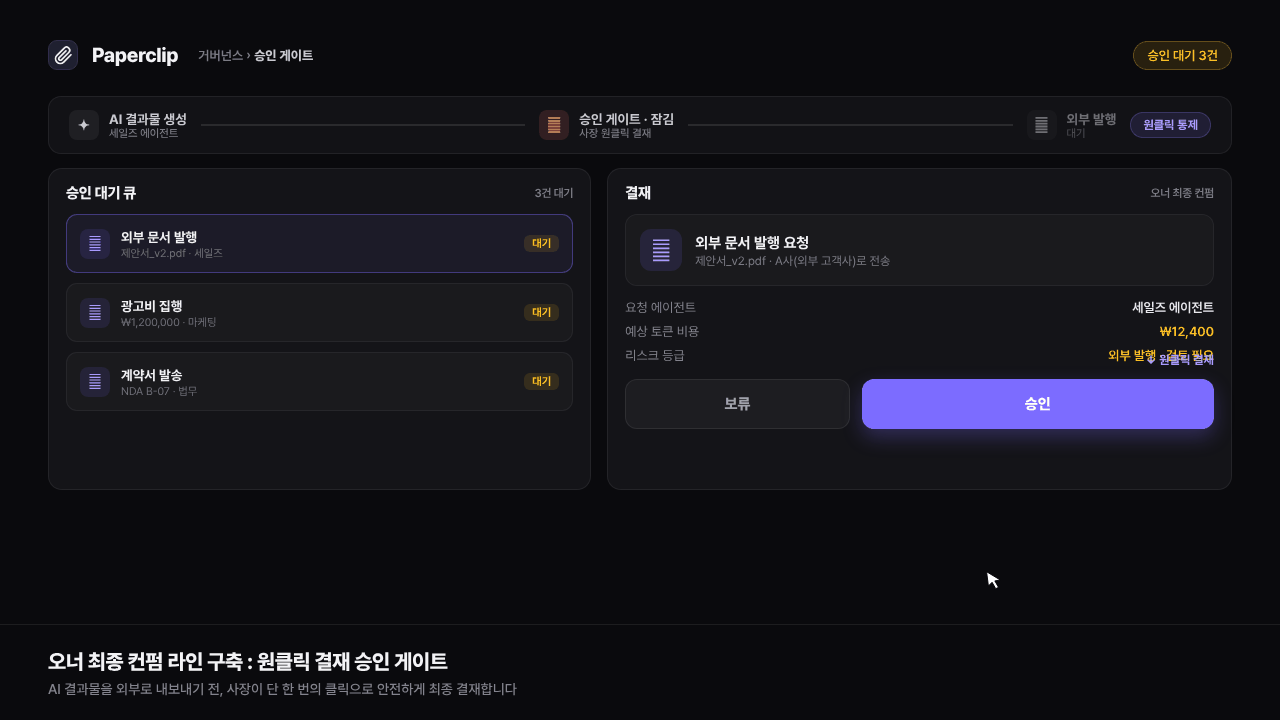This screenshot has height=720, width=1280.
Task: Click the 대기 badge on 광고비 집행
Action: [x=541, y=312]
